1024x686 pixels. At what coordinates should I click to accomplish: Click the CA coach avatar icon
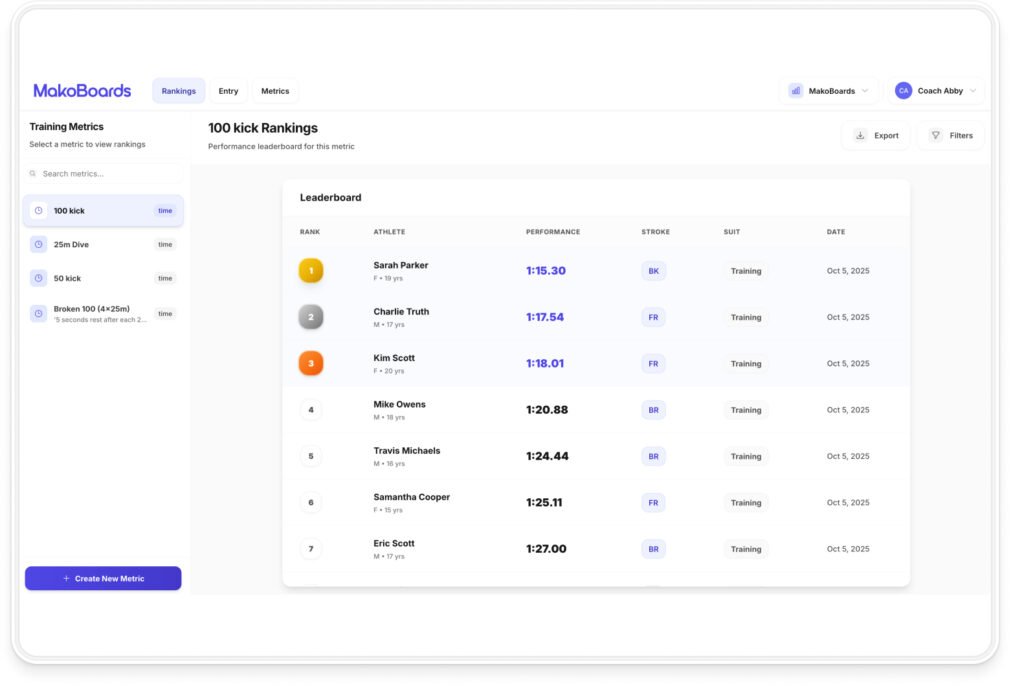(903, 91)
